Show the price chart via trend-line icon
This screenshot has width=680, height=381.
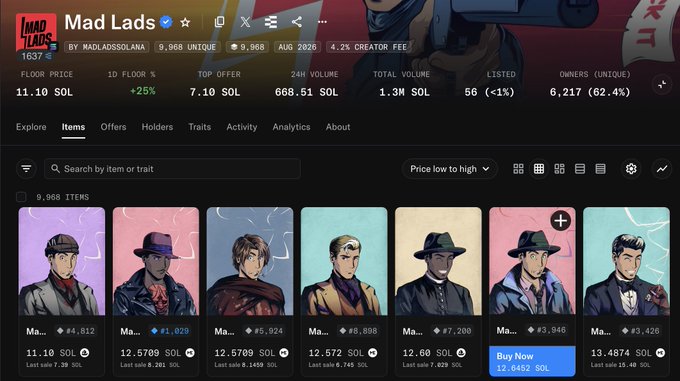(662, 169)
